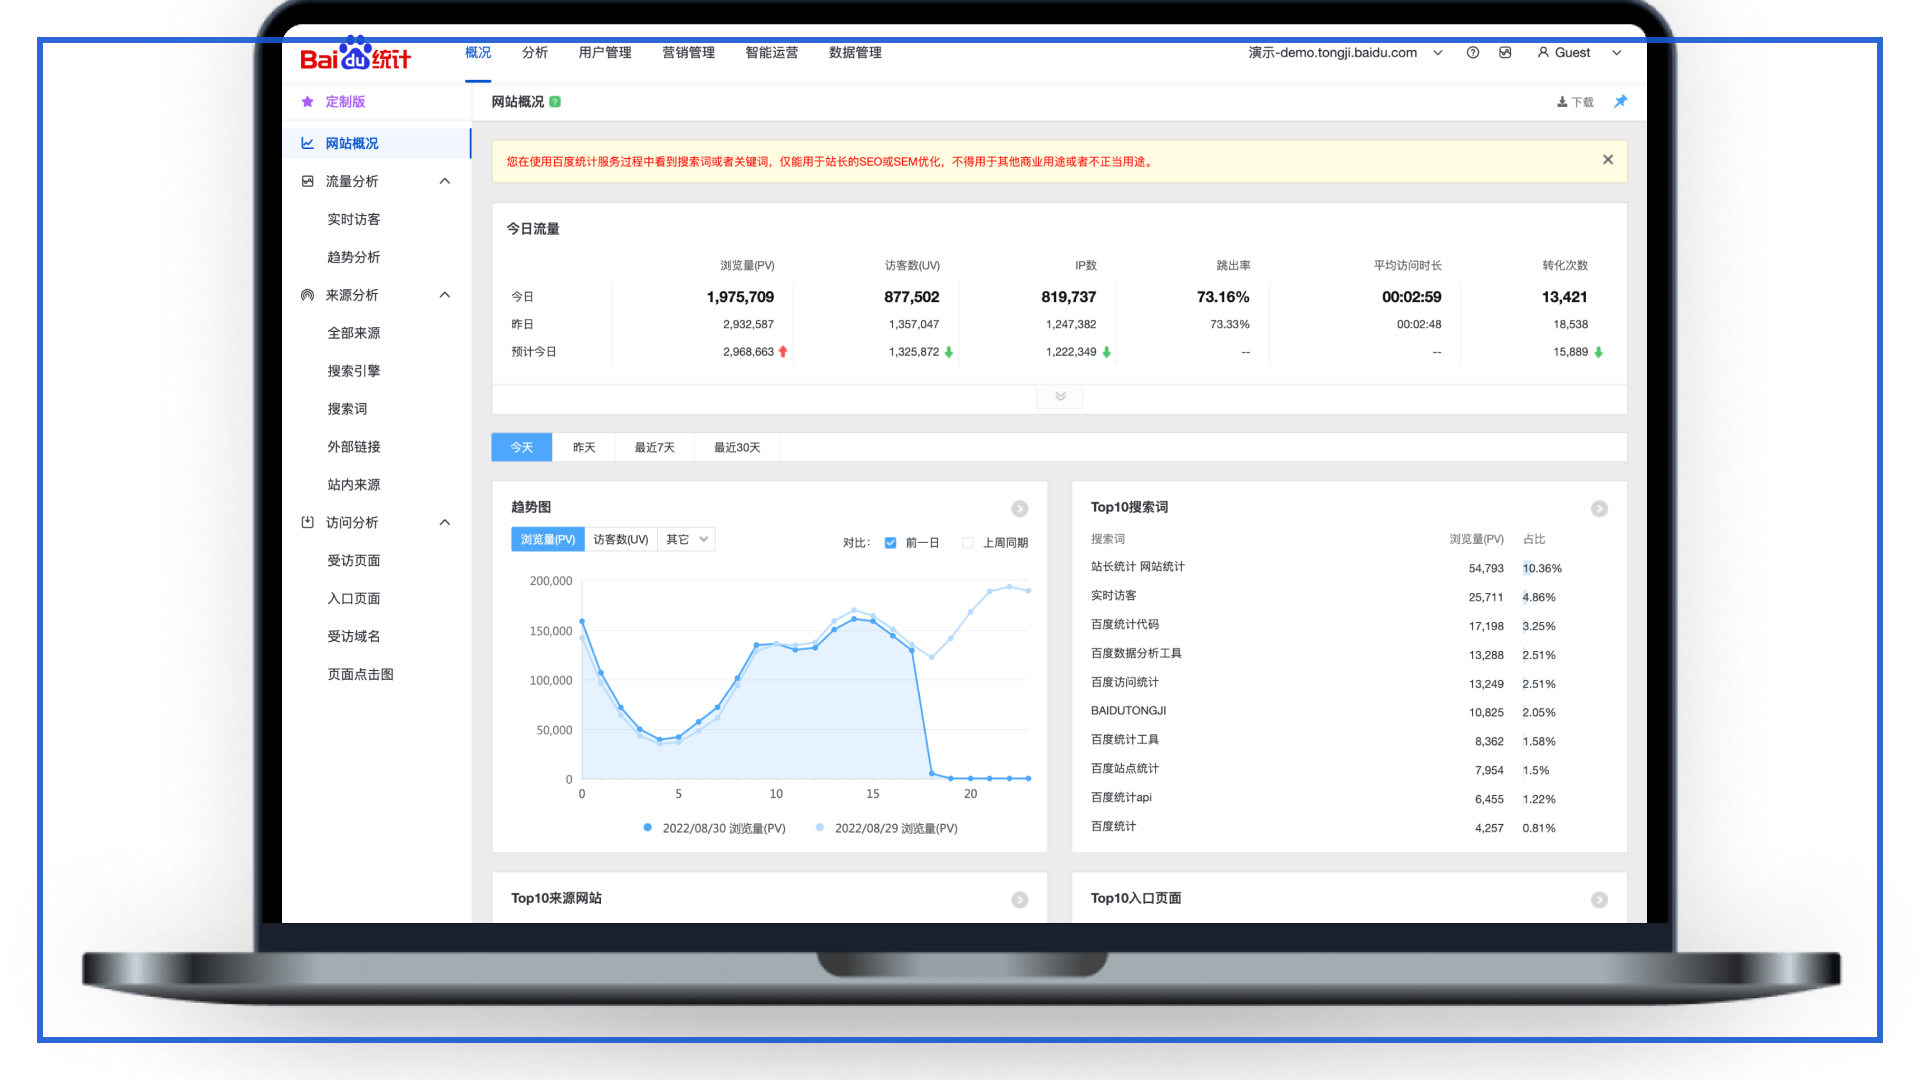Open help via the question-mark icon
Viewport: 1920px width, 1080px height.
click(x=1472, y=53)
